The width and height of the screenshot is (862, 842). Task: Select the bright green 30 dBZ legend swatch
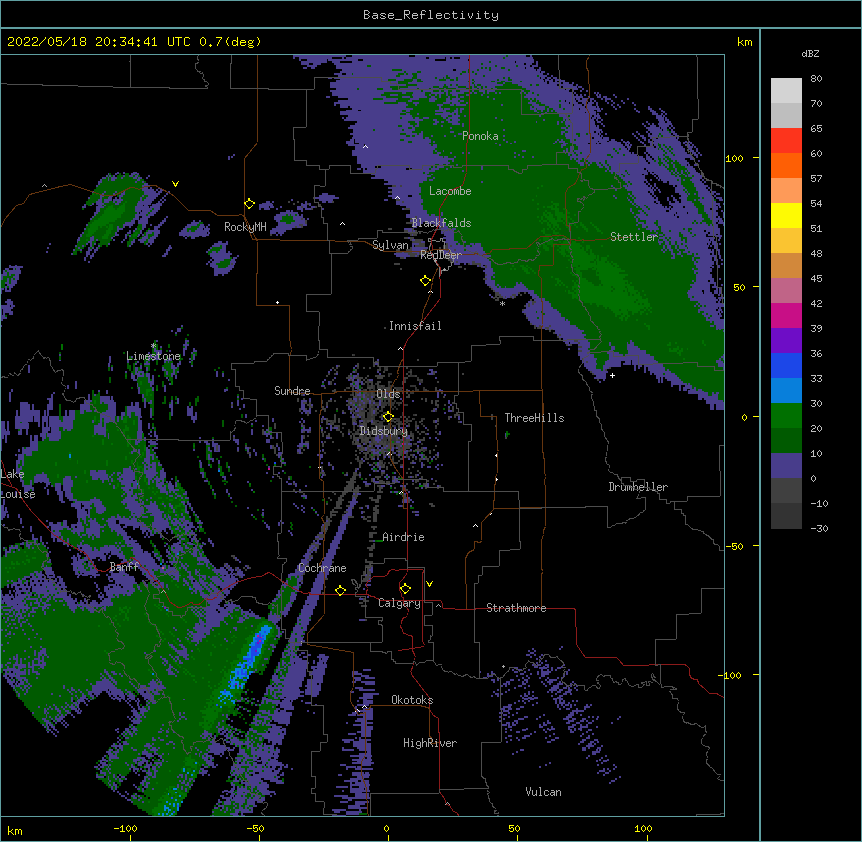[x=786, y=415]
